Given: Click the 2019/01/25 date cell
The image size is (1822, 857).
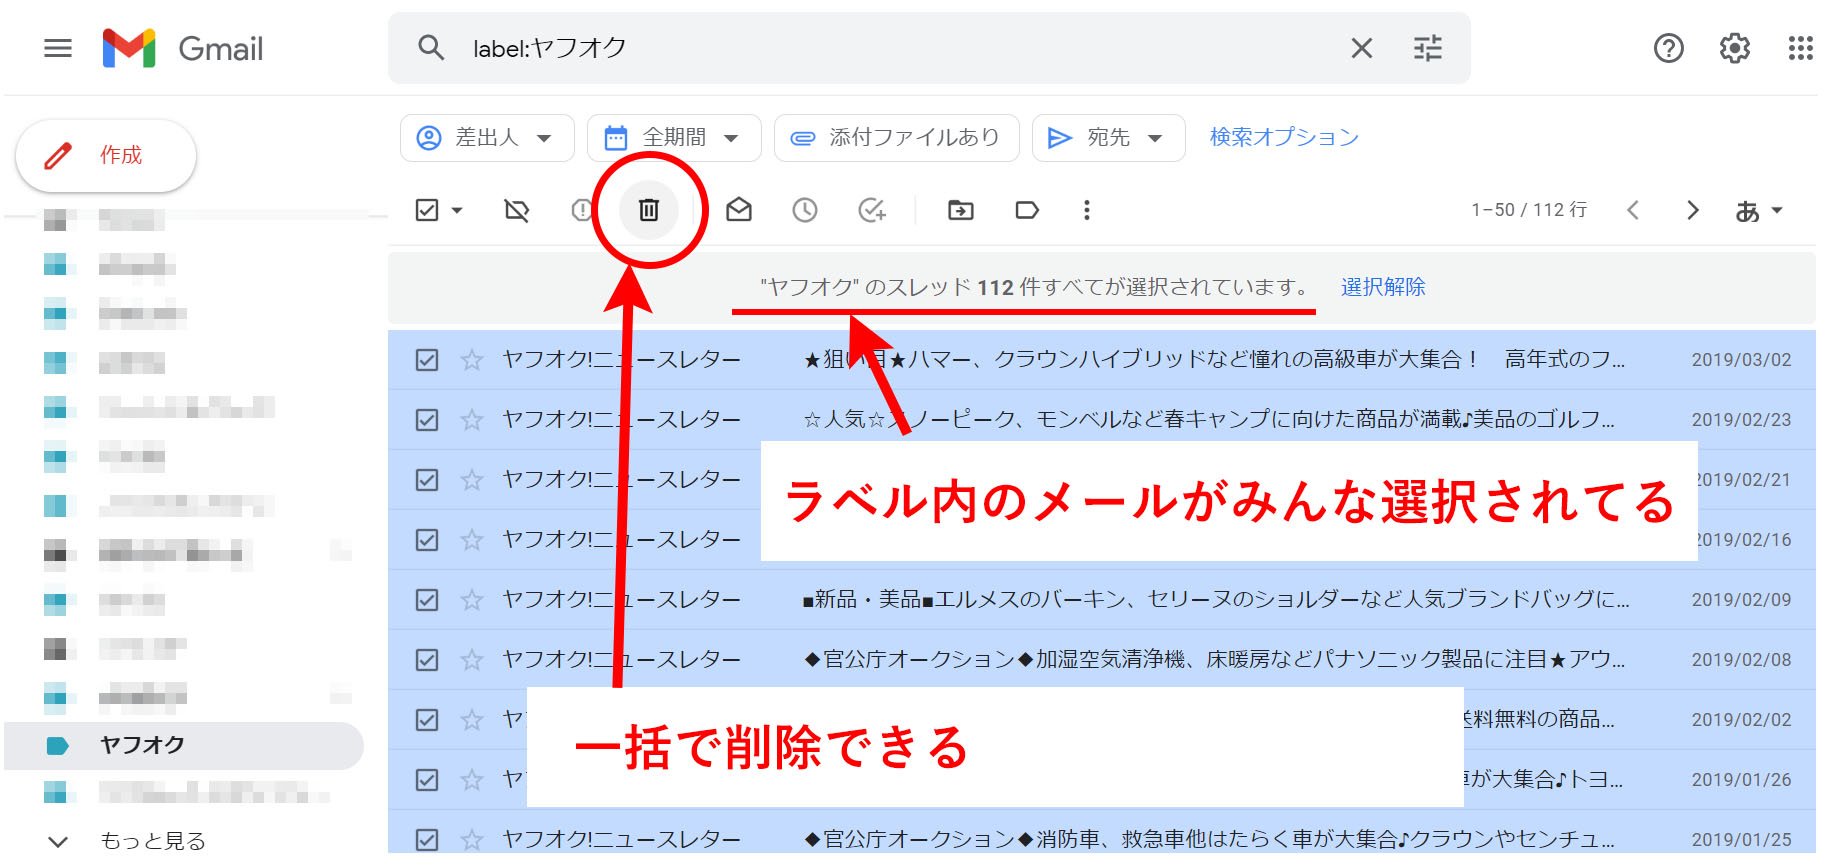Looking at the screenshot, I should pos(1741,840).
